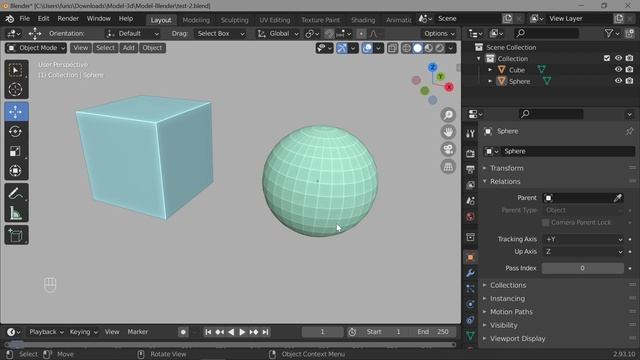Expand the Transform panel
640x360 pixels.
(x=507, y=168)
